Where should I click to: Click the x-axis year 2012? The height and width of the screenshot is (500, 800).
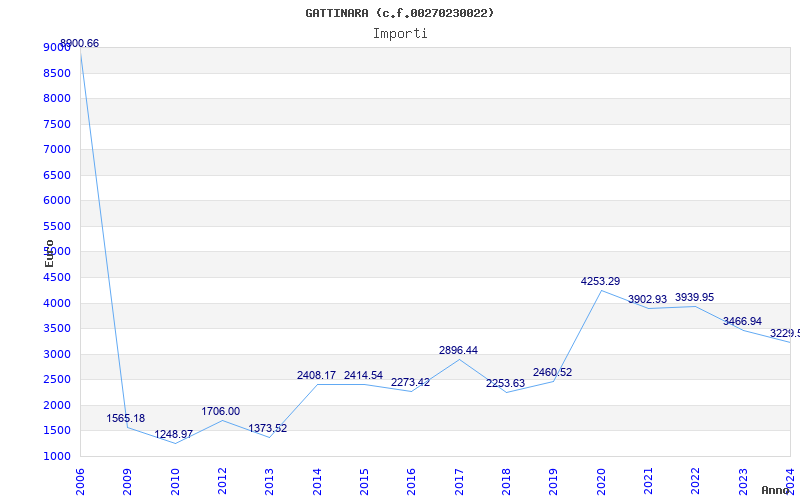[x=222, y=482]
